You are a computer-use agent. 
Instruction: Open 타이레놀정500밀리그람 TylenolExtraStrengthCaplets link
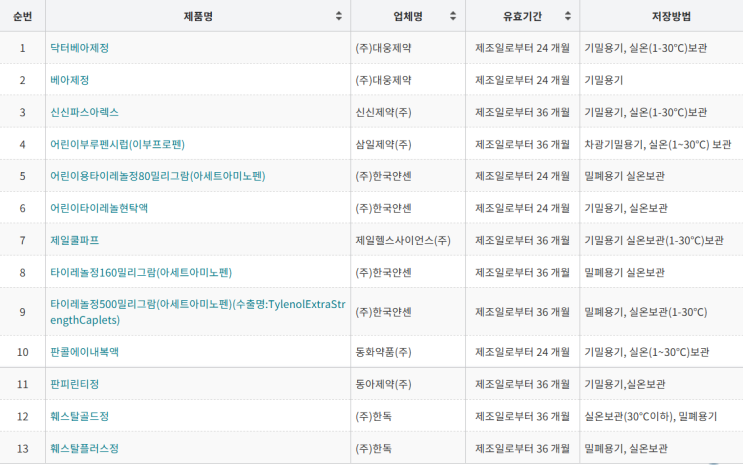198,312
